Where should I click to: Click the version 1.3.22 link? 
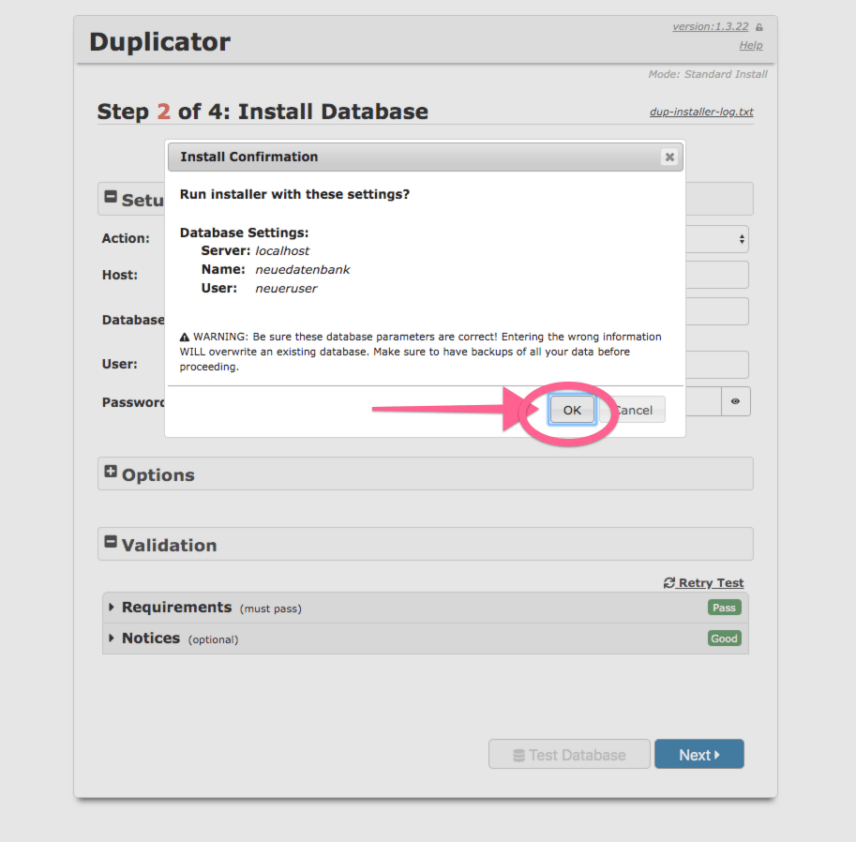[710, 27]
